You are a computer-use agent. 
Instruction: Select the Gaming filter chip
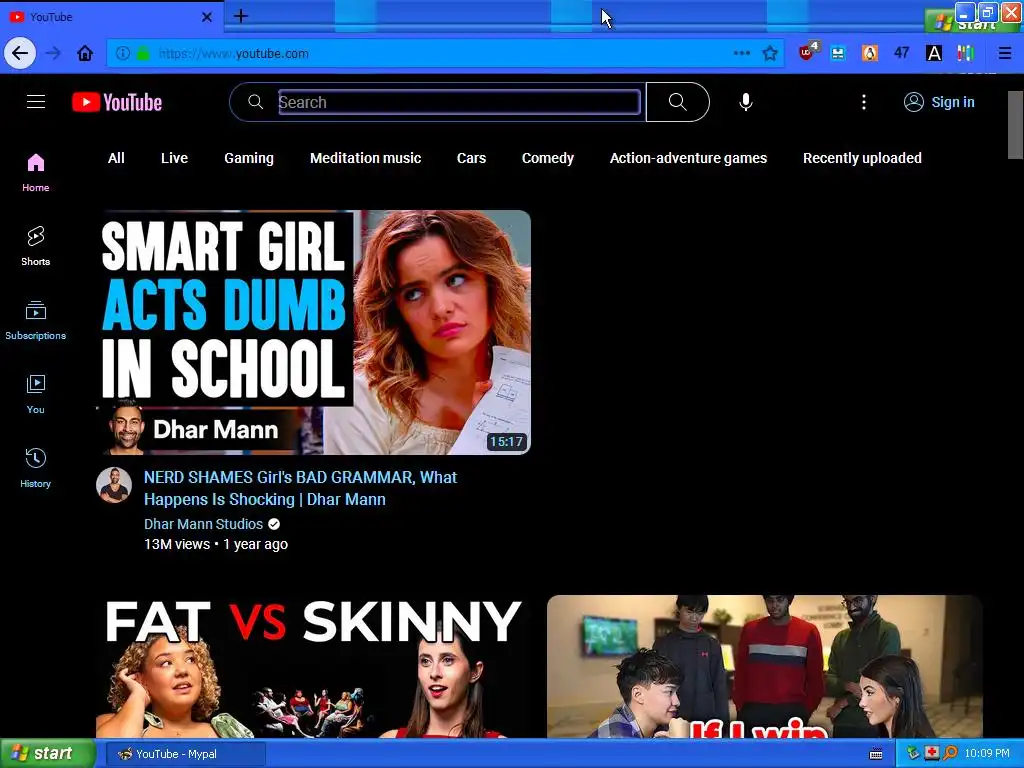click(x=249, y=158)
